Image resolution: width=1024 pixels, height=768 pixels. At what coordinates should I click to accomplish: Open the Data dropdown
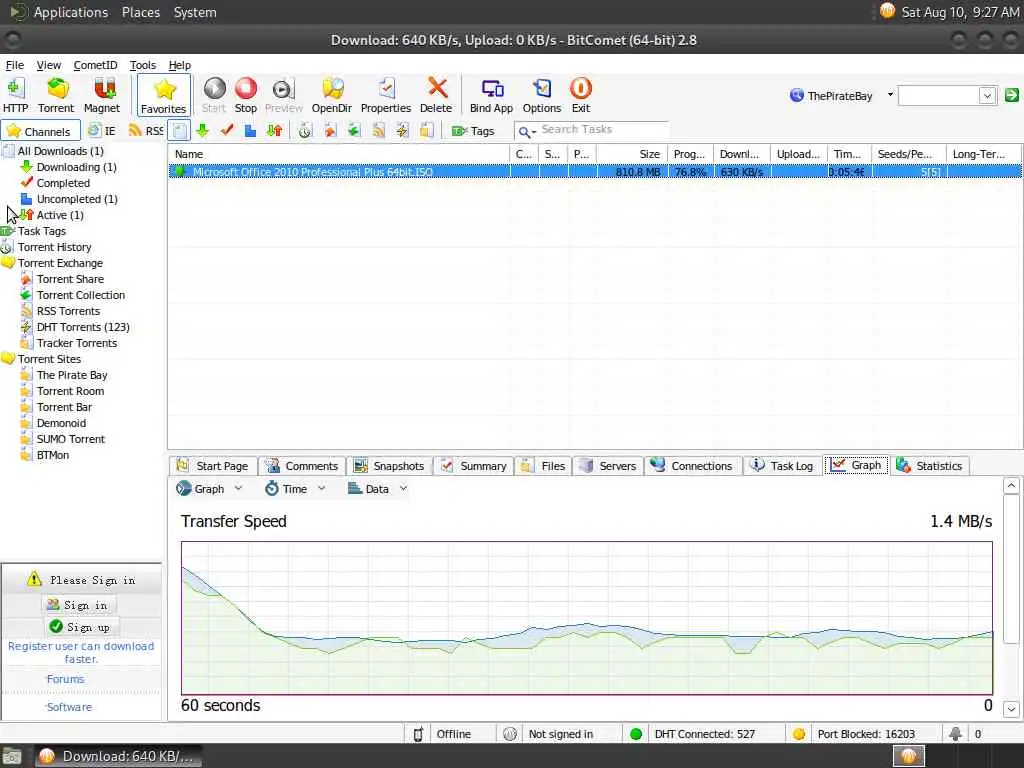[377, 488]
